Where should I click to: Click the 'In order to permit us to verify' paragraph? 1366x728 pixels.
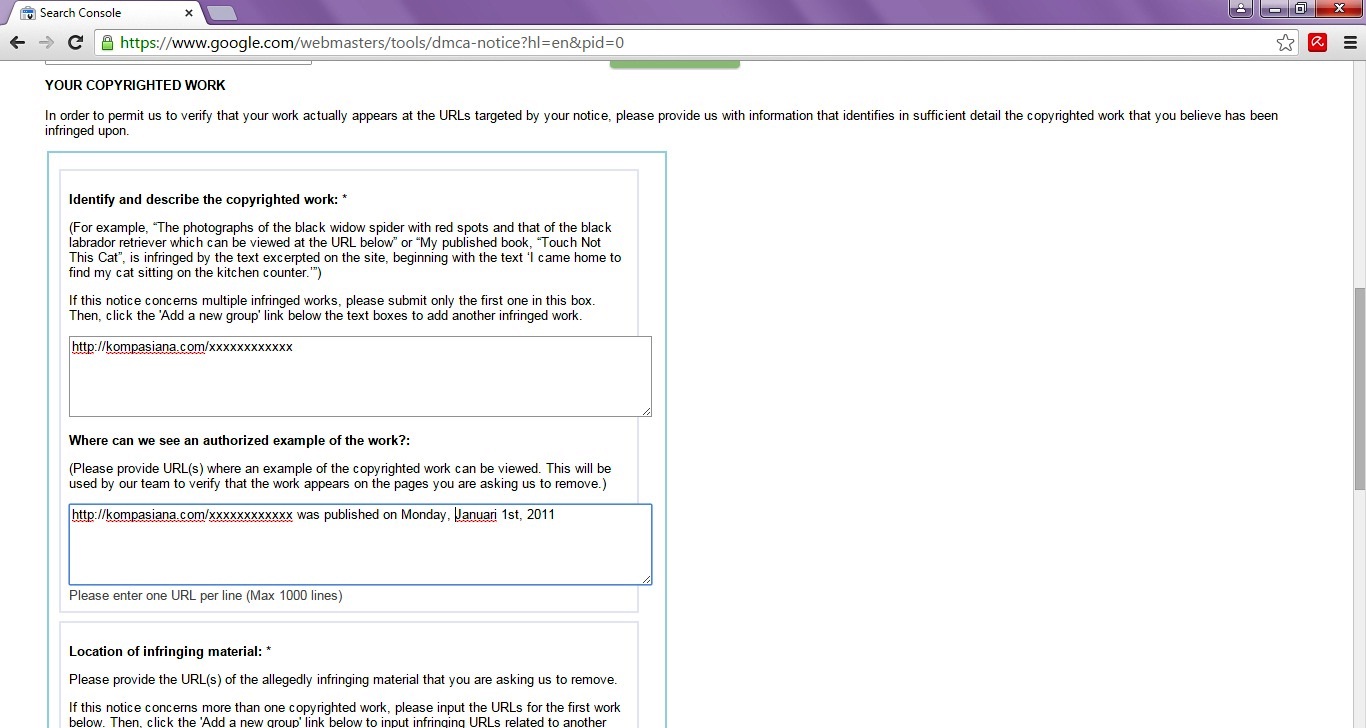pos(661,123)
